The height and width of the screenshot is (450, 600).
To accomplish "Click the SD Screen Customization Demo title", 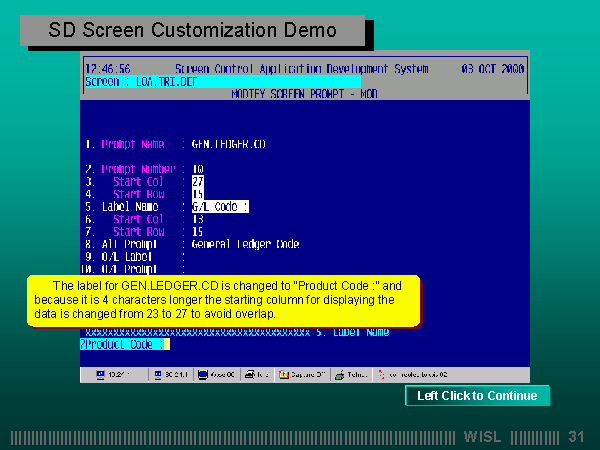I will click(x=193, y=31).
